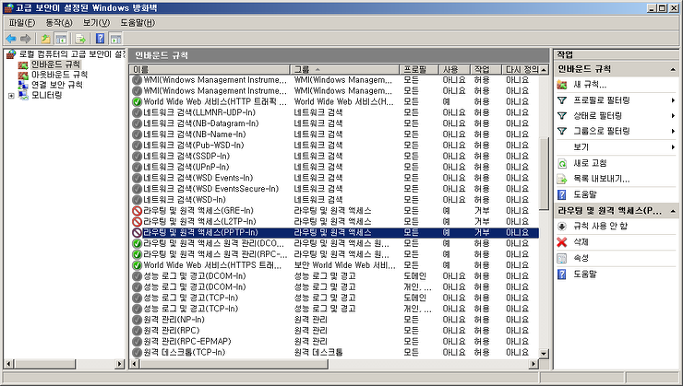The height and width of the screenshot is (386, 683).
Task: Click green check icon of World Wide Web 서비스(HTTP) rule
Action: pyautogui.click(x=137, y=102)
